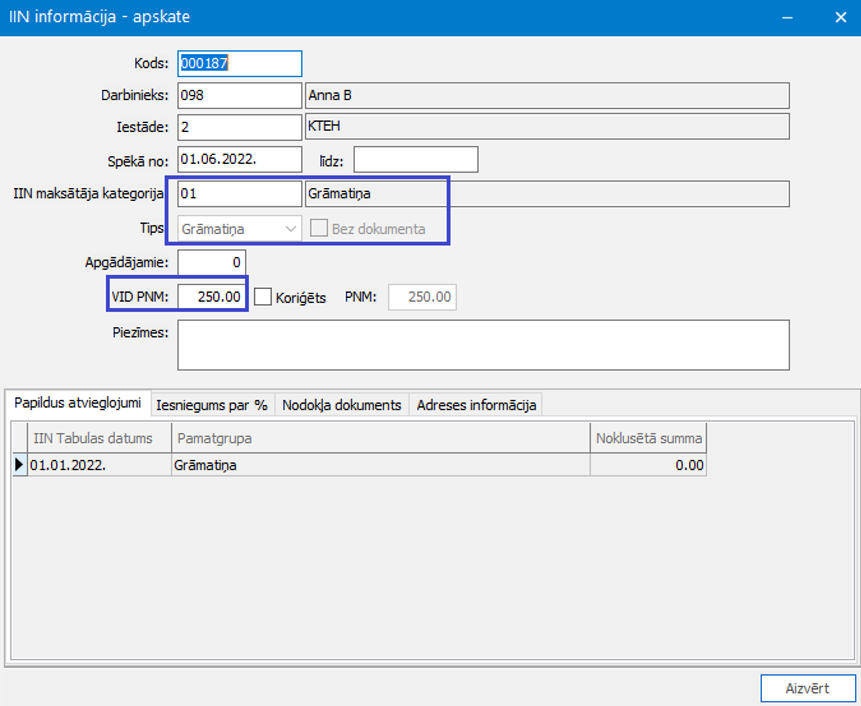861x706 pixels.
Task: Click the Spēkā no date field
Action: (239, 160)
